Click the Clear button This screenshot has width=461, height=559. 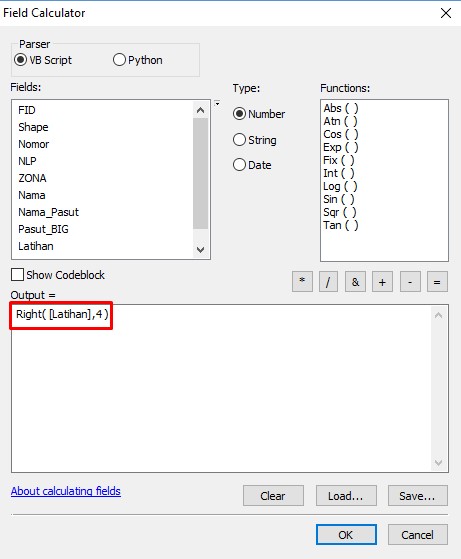point(273,496)
